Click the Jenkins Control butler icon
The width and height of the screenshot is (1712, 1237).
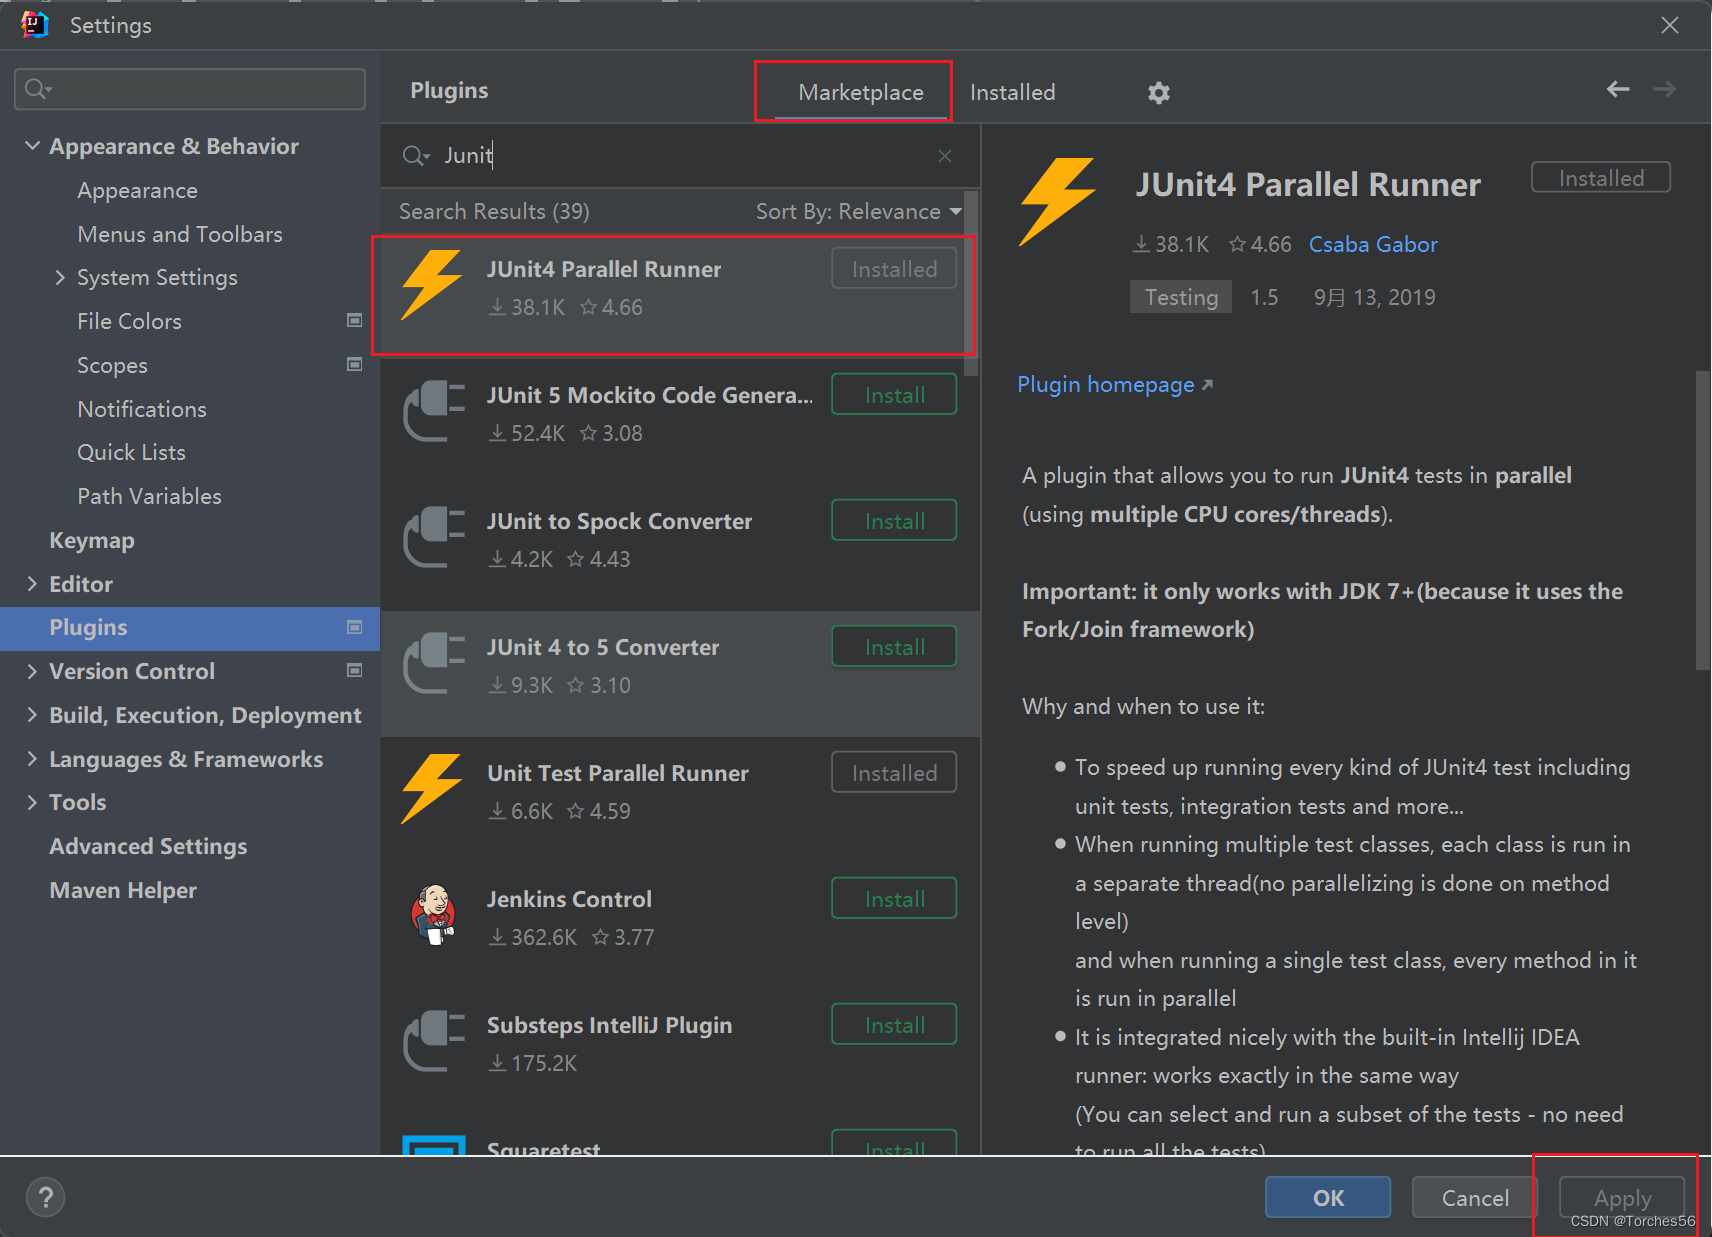tap(434, 915)
